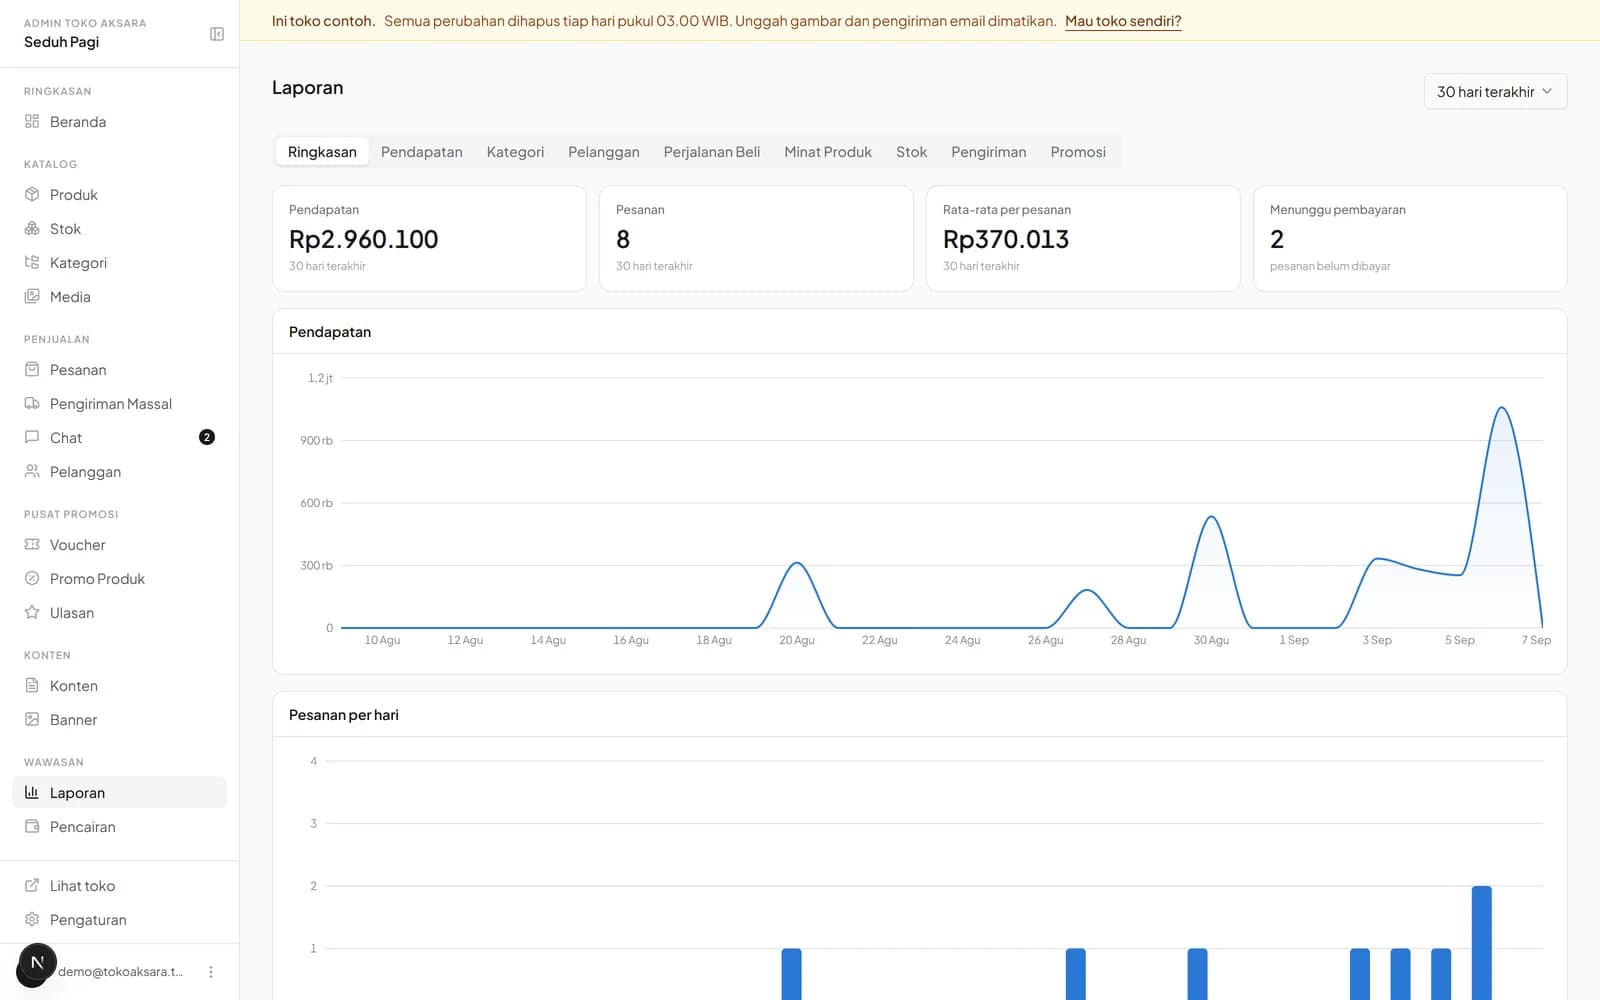
Task: Click the Seduh Pagi store name
Action: pos(62,42)
